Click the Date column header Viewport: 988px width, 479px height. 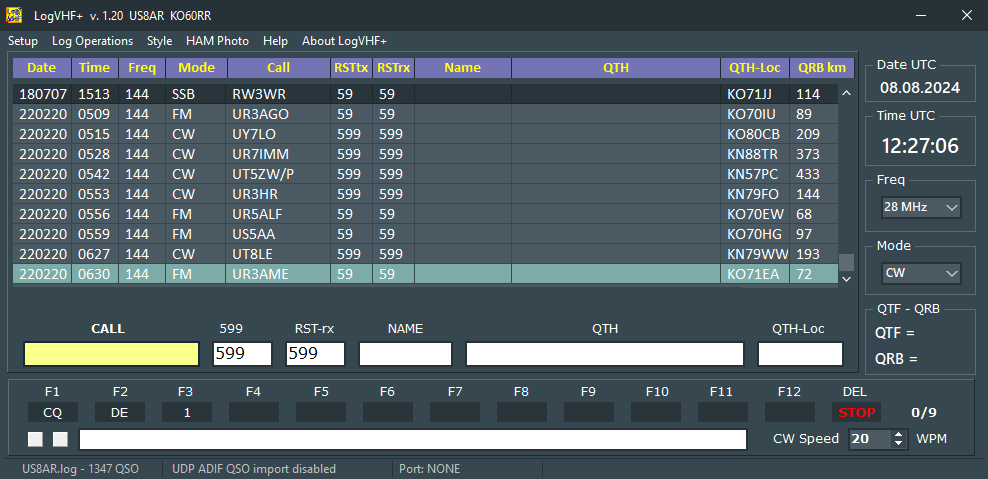[x=42, y=68]
